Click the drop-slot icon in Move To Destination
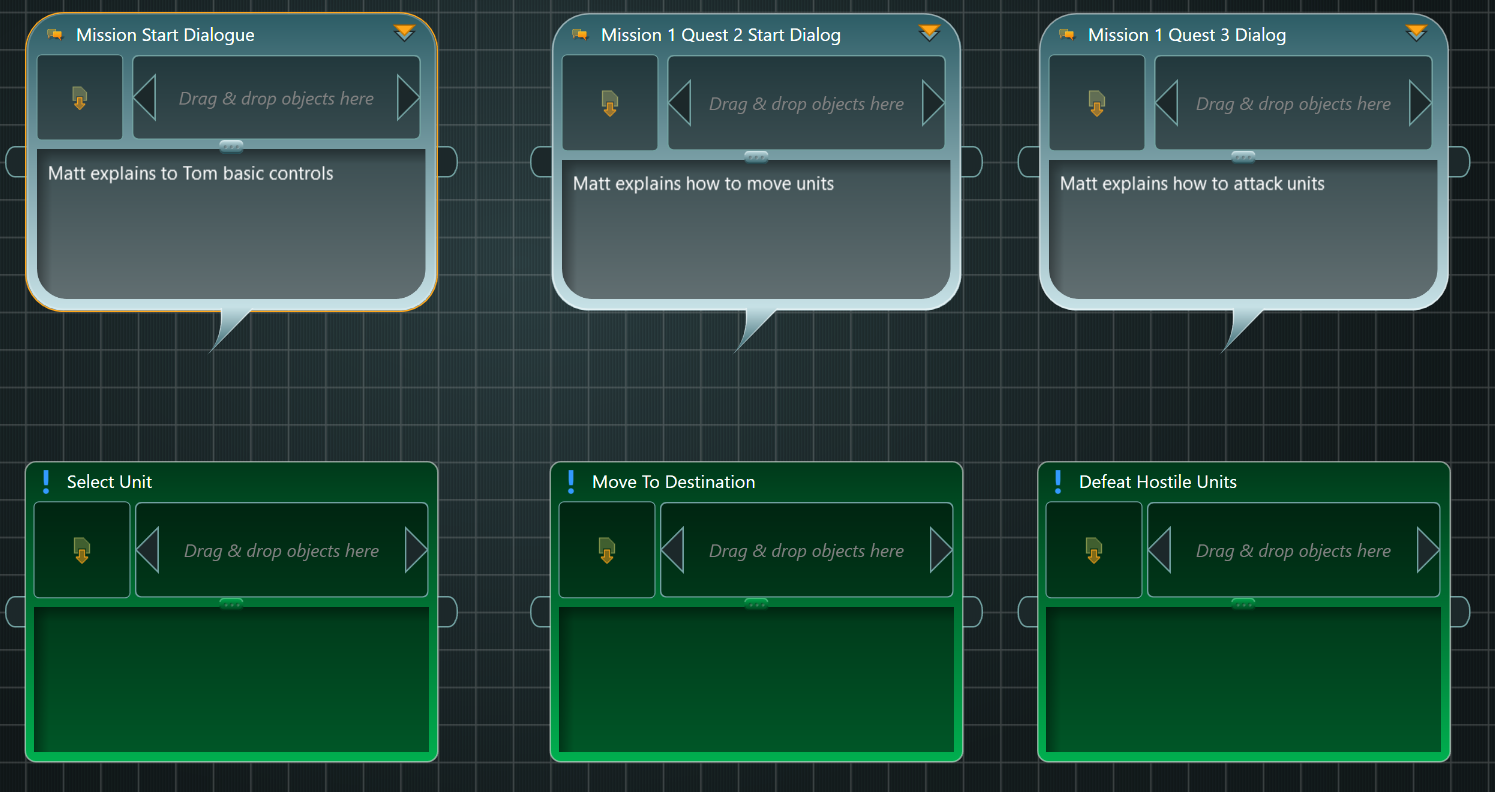Image resolution: width=1495 pixels, height=792 pixels. 607,550
